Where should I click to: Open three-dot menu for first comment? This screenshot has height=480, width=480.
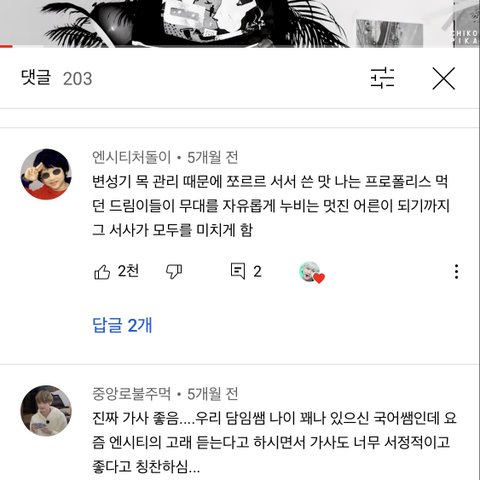[456, 272]
